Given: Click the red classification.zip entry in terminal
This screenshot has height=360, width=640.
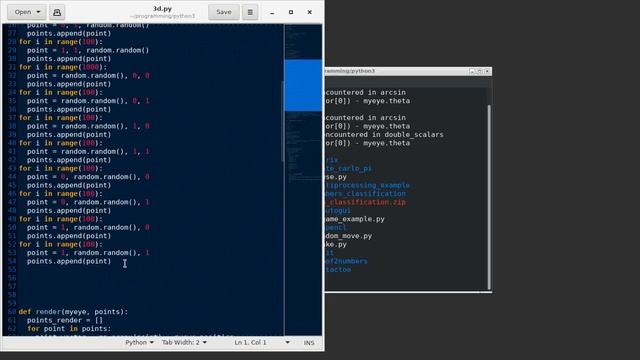Looking at the screenshot, I should click(x=365, y=202).
